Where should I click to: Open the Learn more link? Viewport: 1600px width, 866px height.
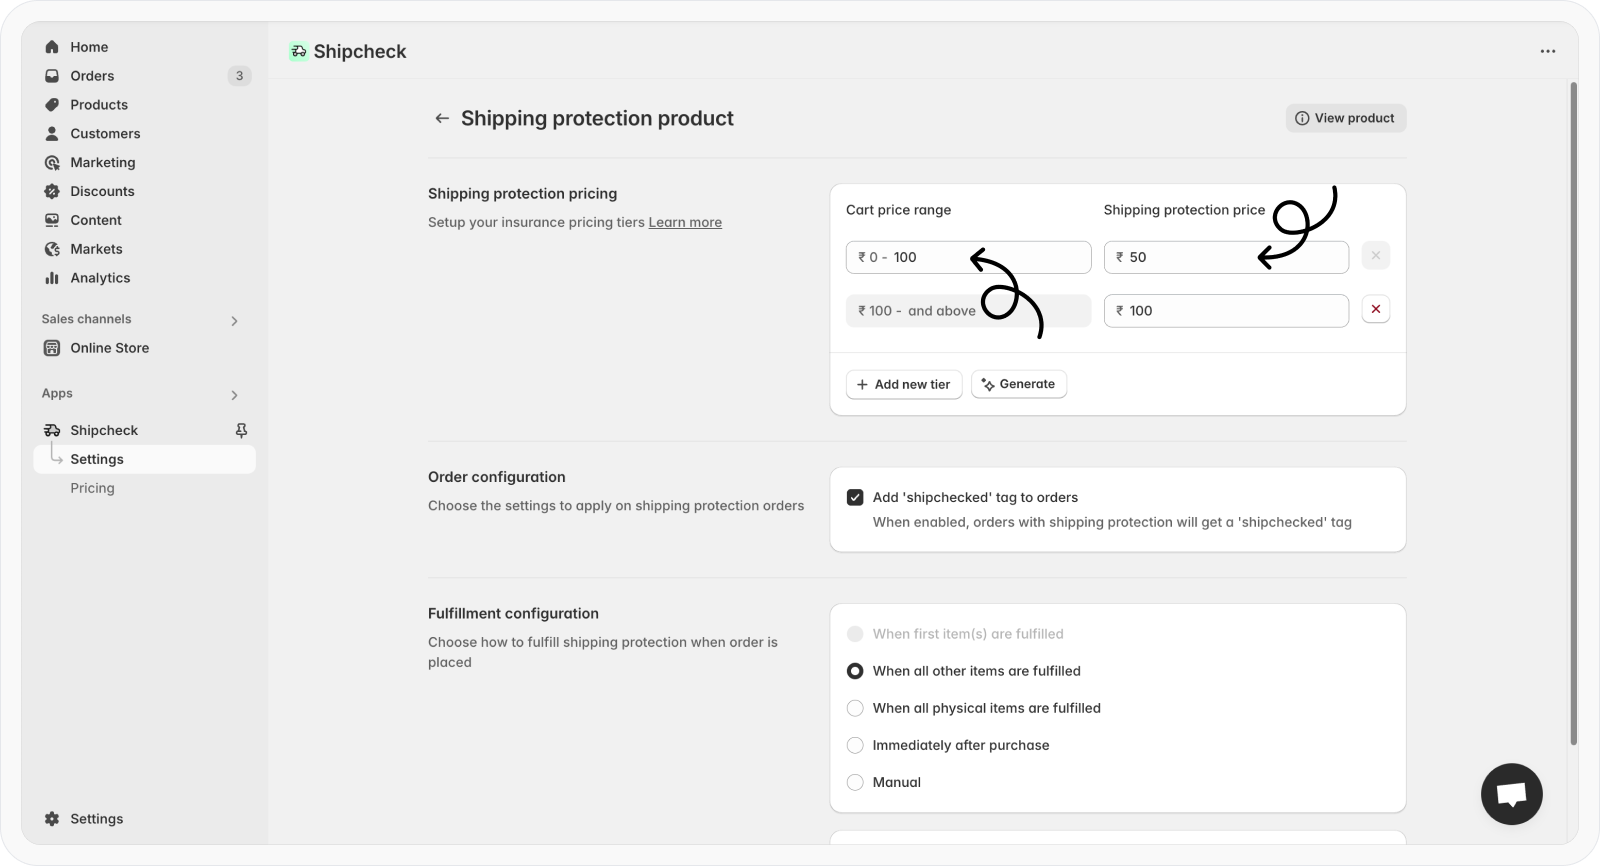(x=685, y=223)
